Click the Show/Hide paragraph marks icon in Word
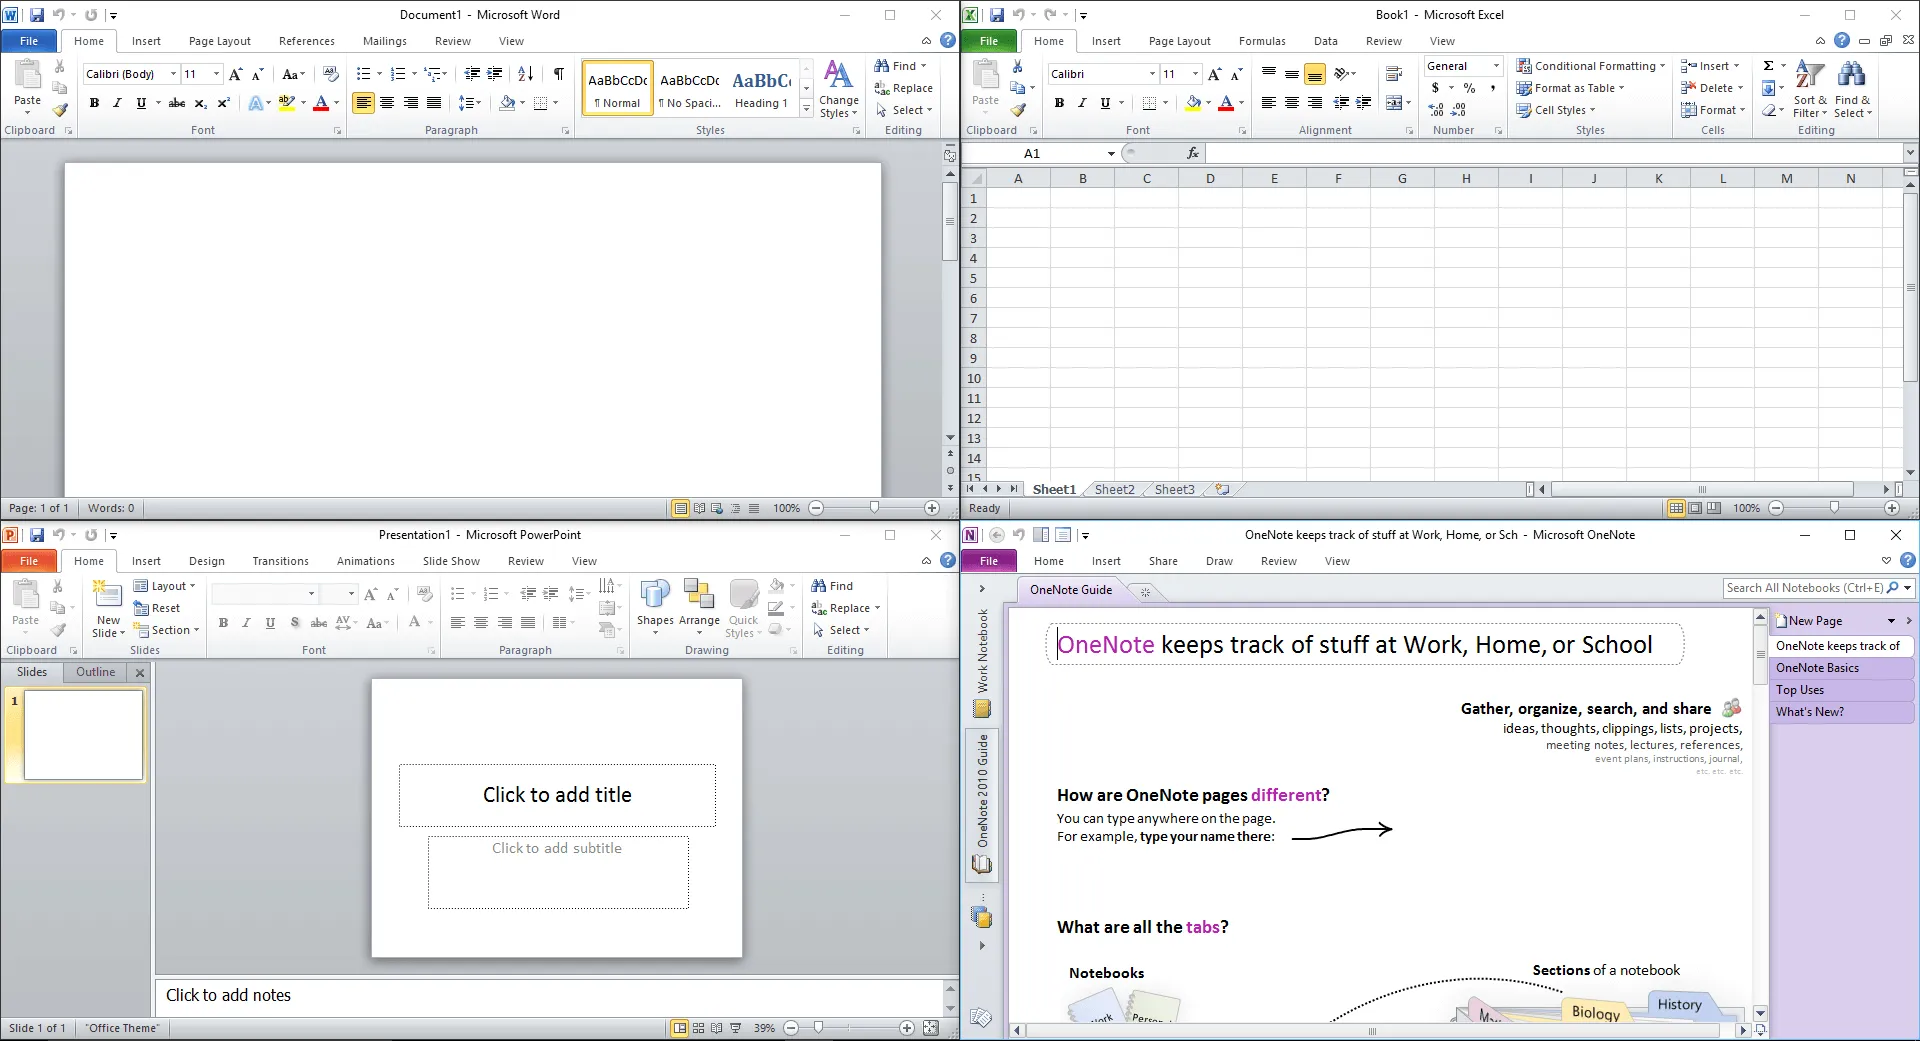This screenshot has height=1041, width=1920. (x=559, y=74)
